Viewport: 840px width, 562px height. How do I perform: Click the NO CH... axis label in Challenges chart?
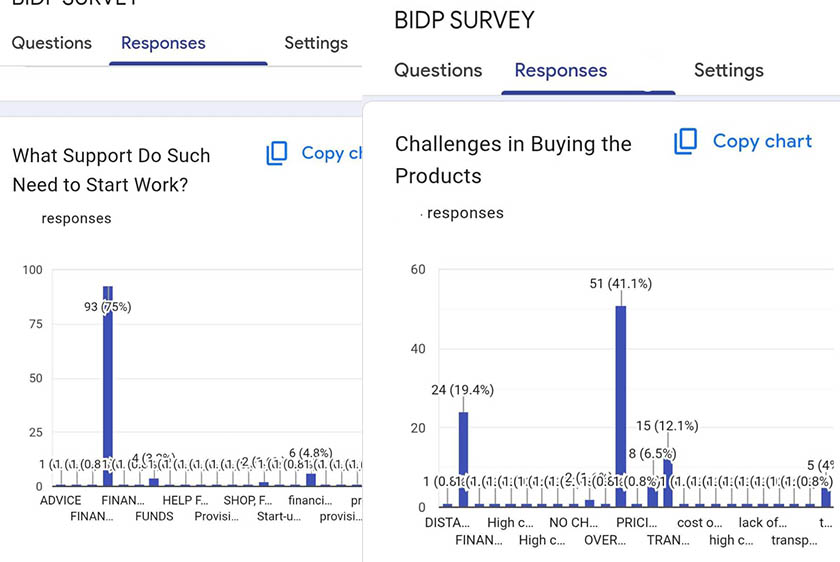pos(573,522)
